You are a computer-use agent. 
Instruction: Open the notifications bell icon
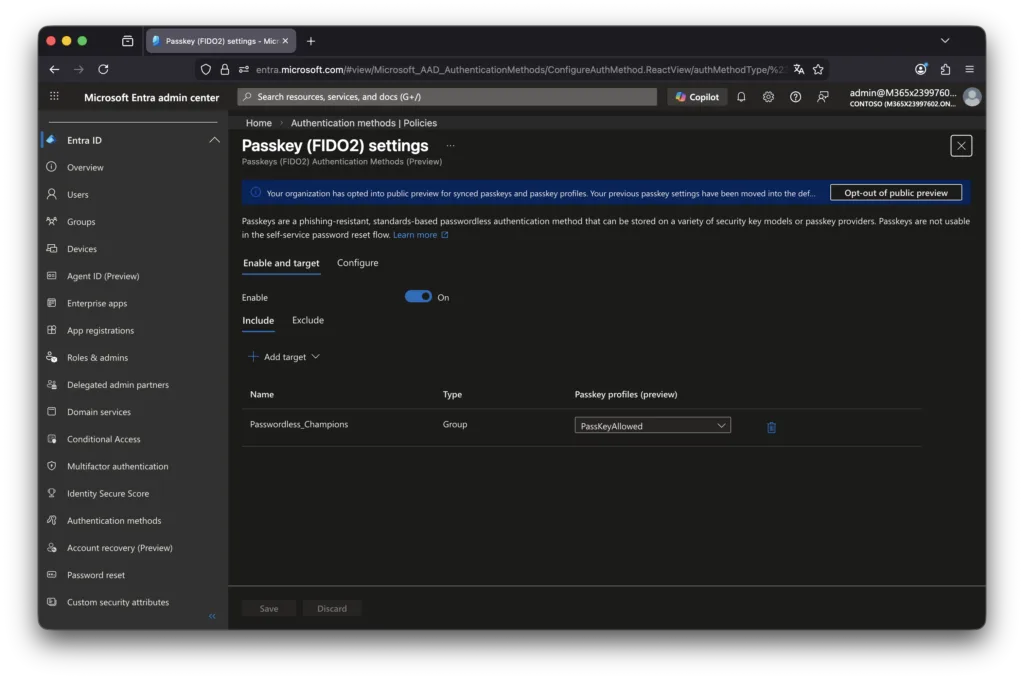741,97
